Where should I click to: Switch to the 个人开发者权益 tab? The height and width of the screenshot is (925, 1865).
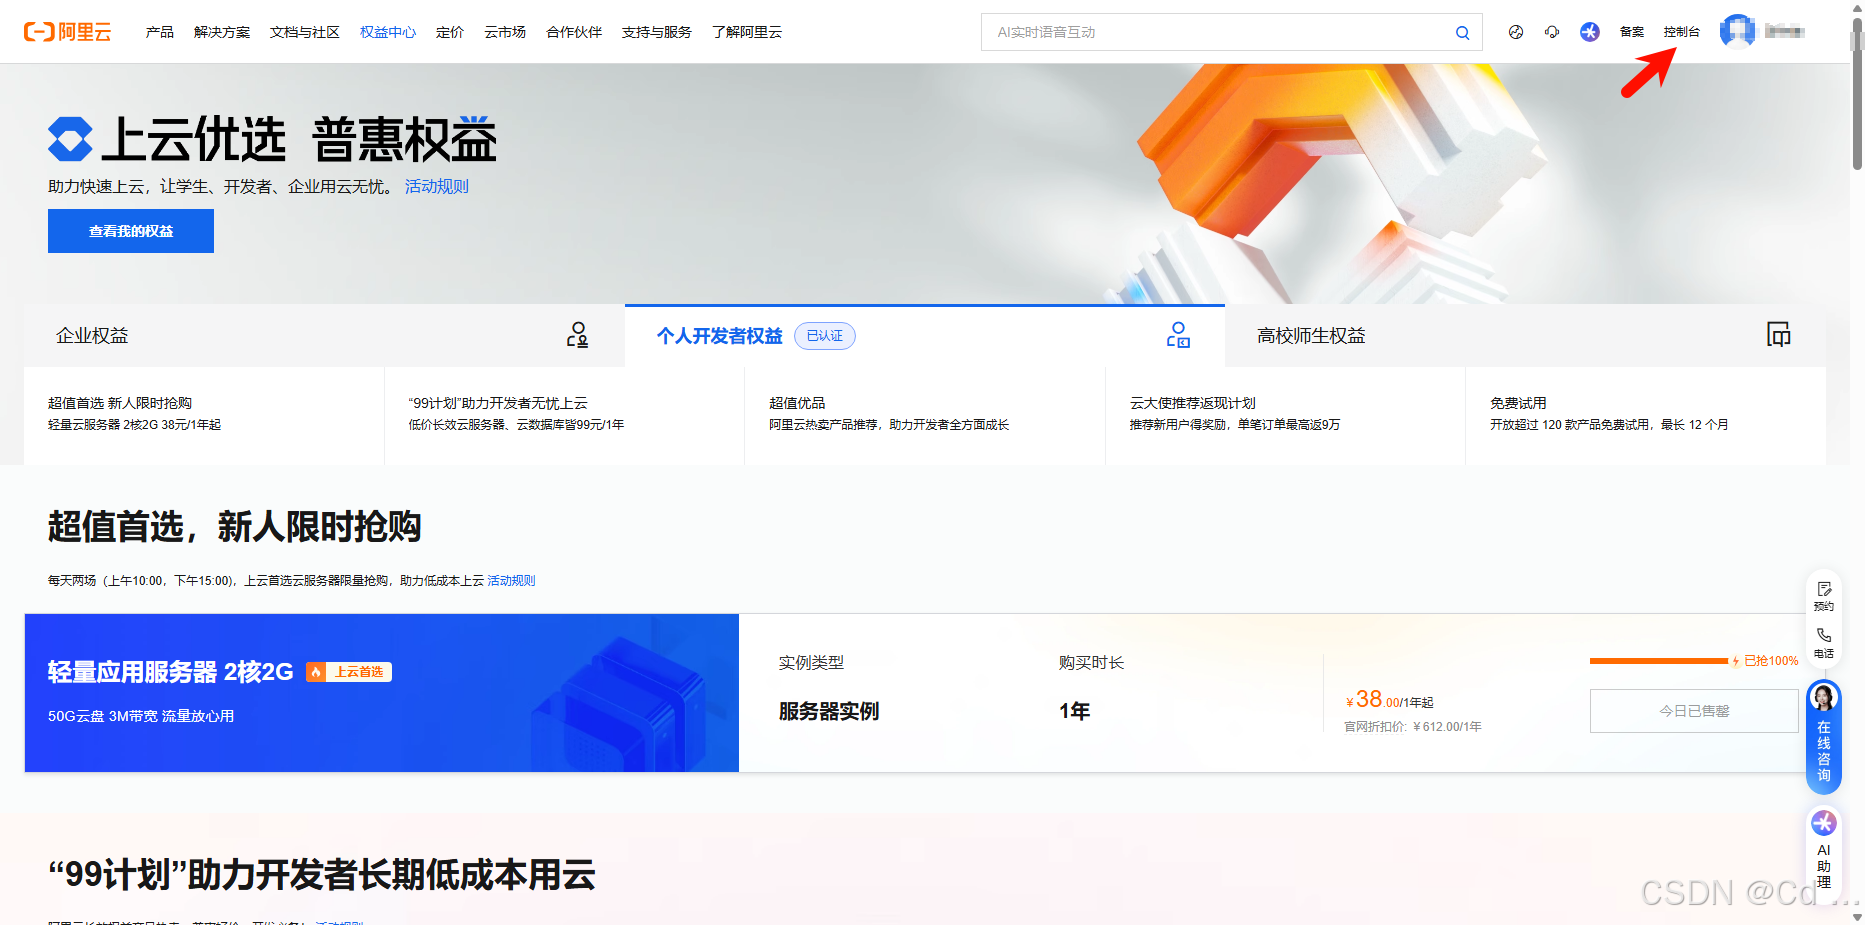tap(925, 335)
